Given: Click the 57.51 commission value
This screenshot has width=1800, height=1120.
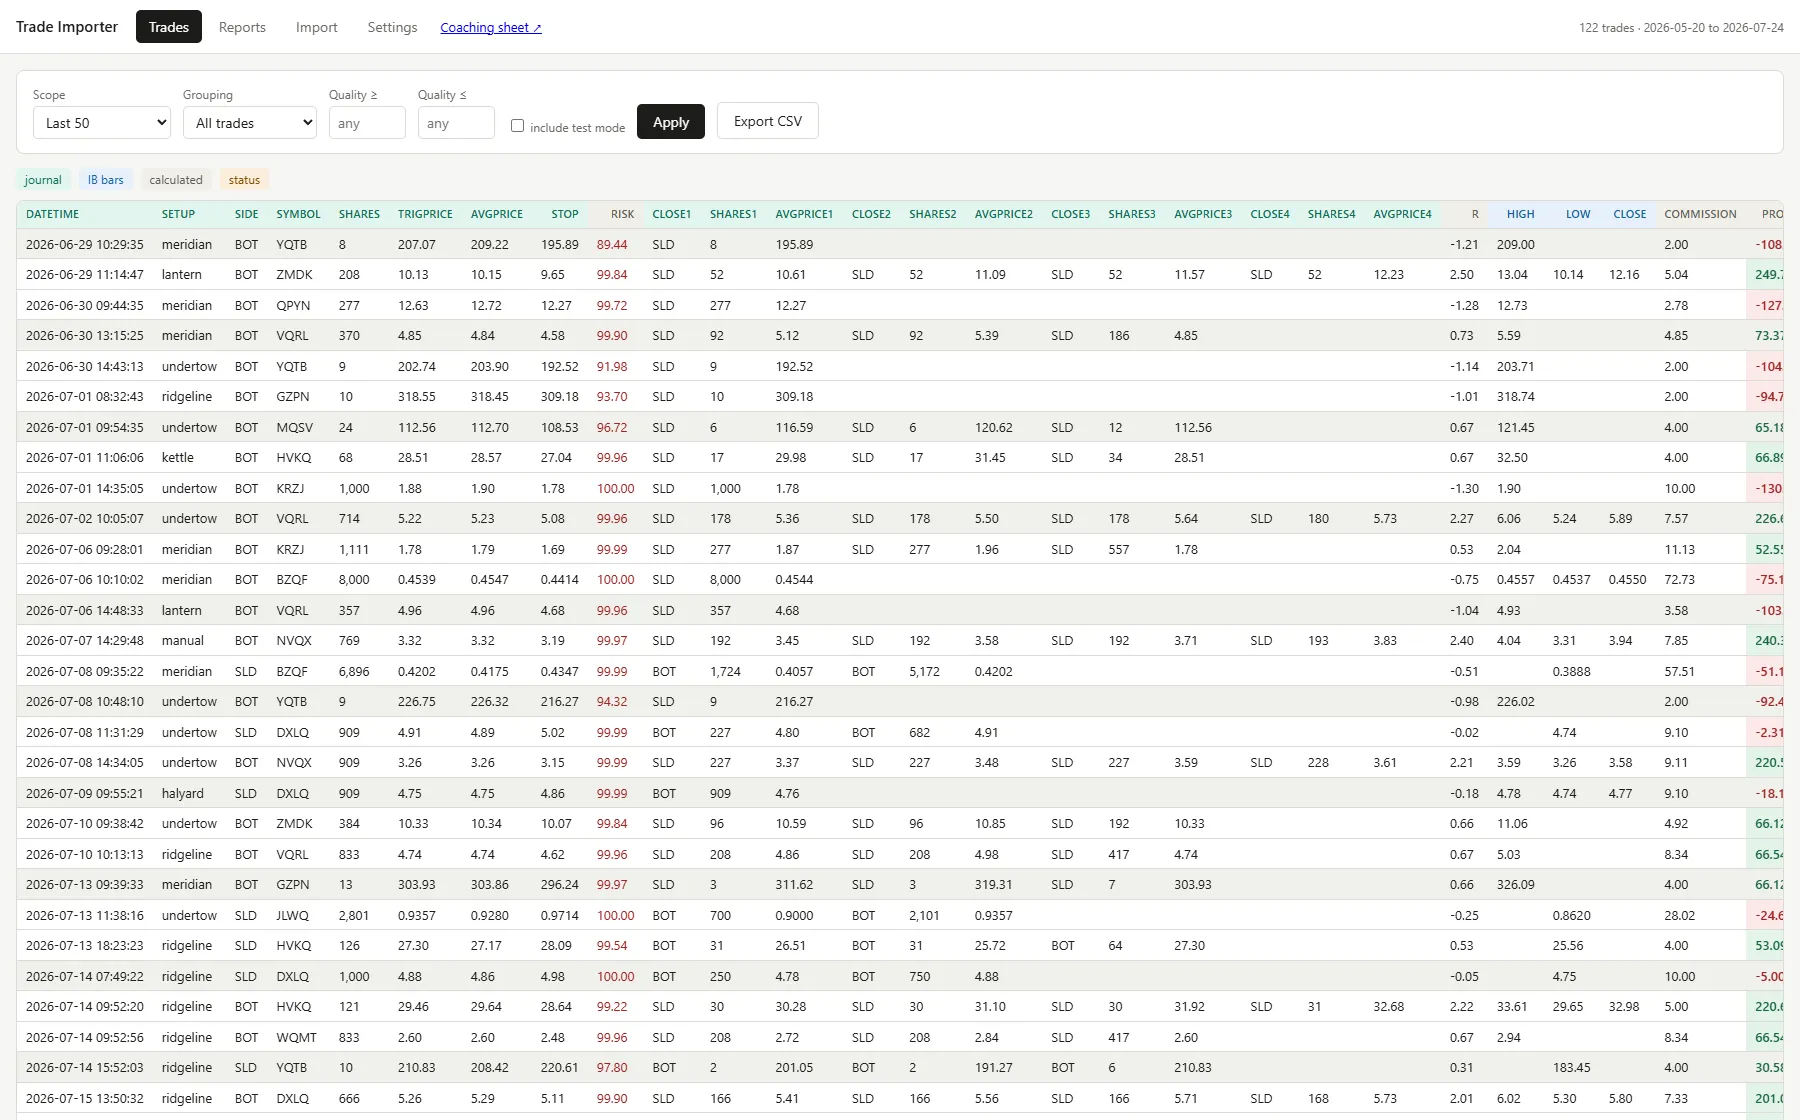Looking at the screenshot, I should [x=1679, y=671].
